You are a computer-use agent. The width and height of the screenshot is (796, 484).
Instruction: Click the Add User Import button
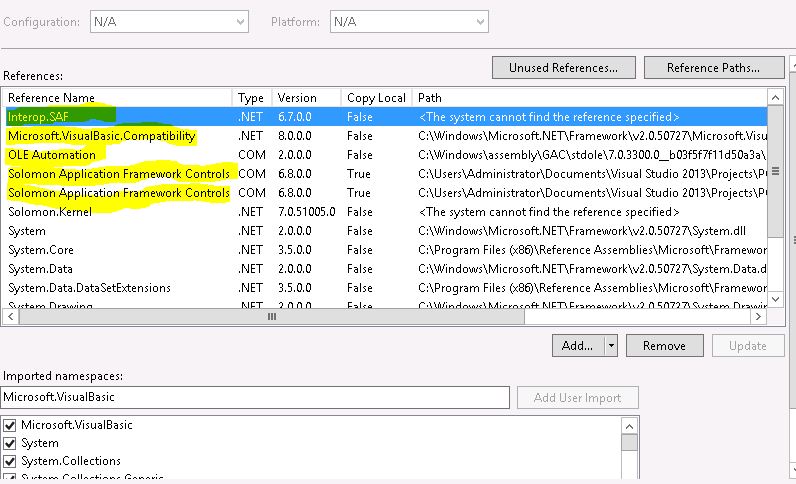[x=578, y=398]
